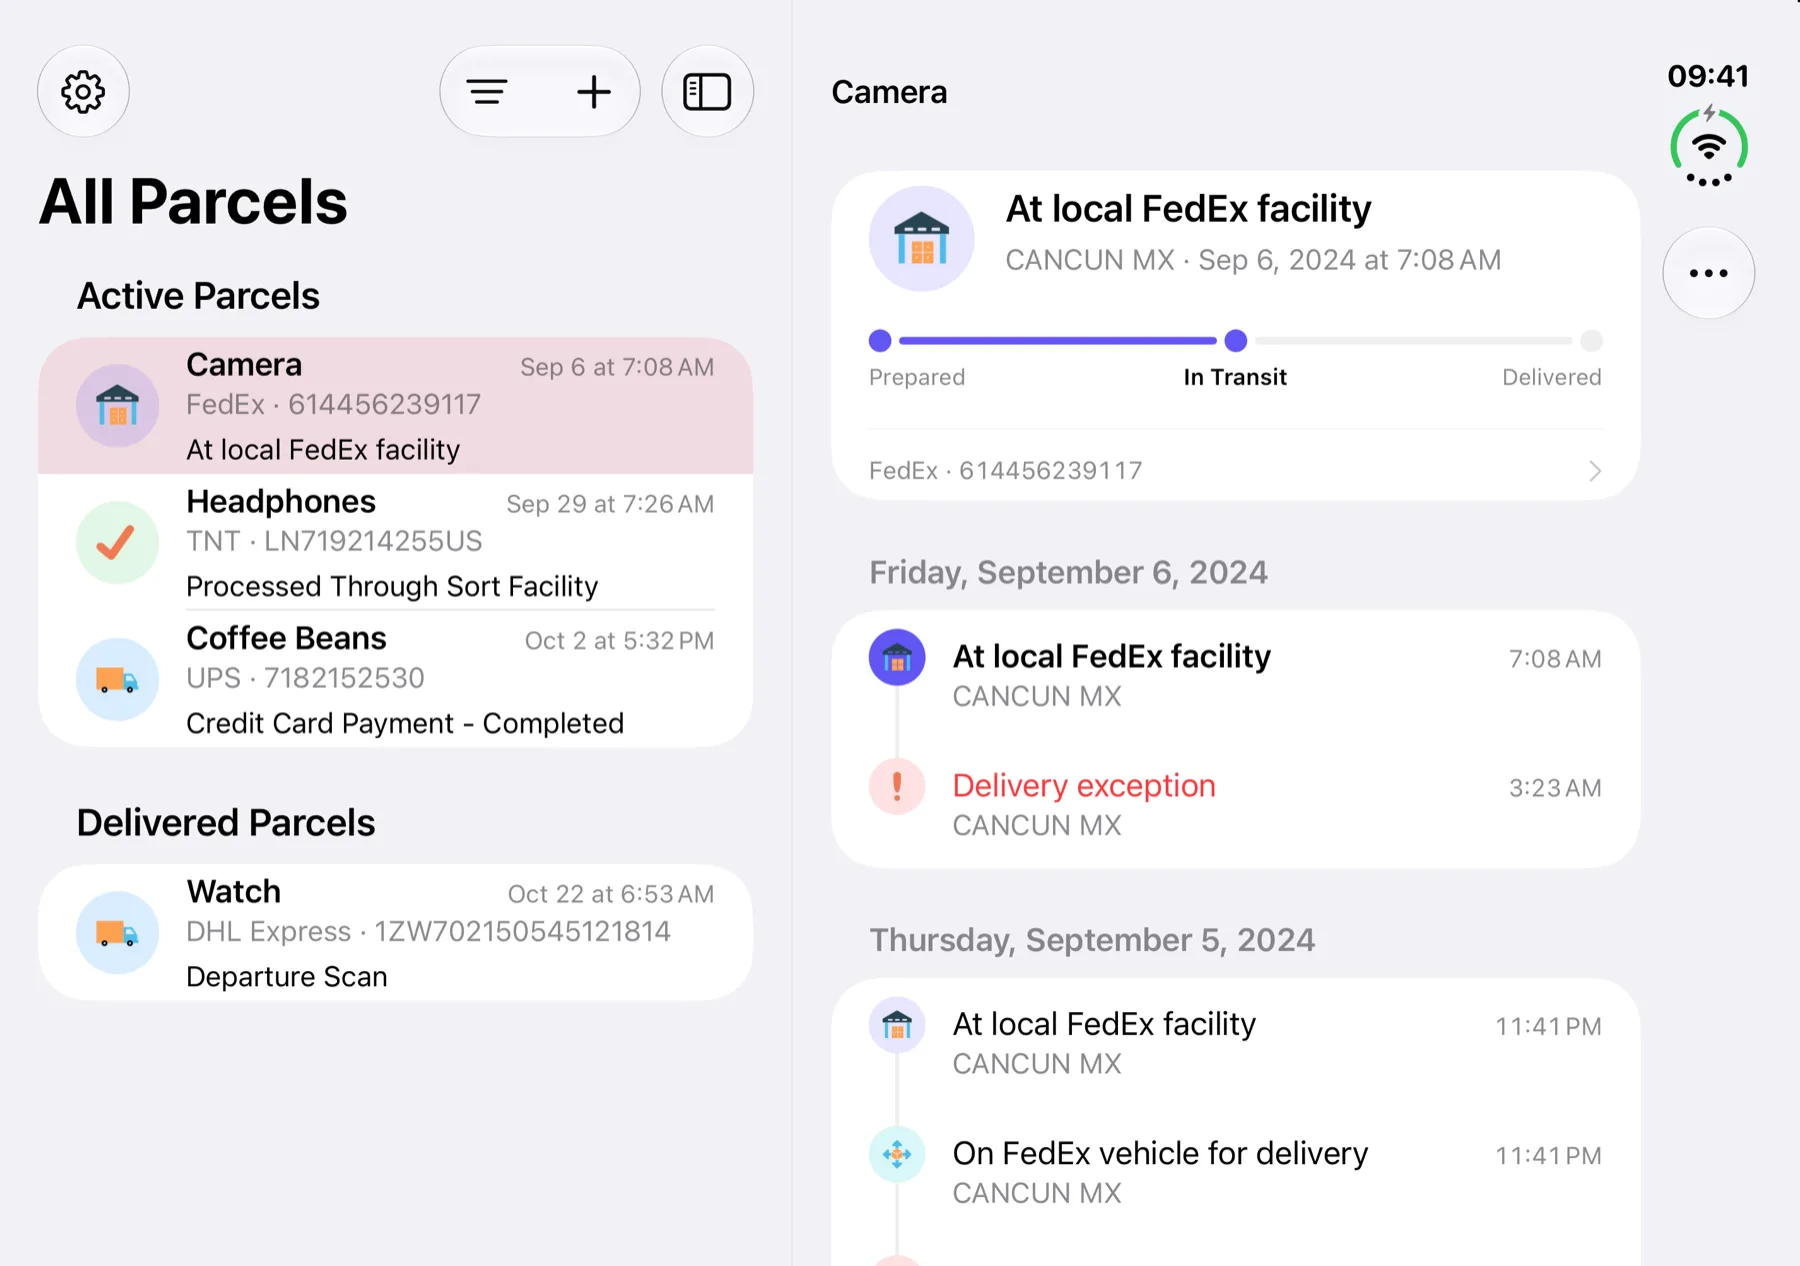This screenshot has height=1266, width=1800.
Task: Select the delivered Watch parcel row
Action: [395, 933]
